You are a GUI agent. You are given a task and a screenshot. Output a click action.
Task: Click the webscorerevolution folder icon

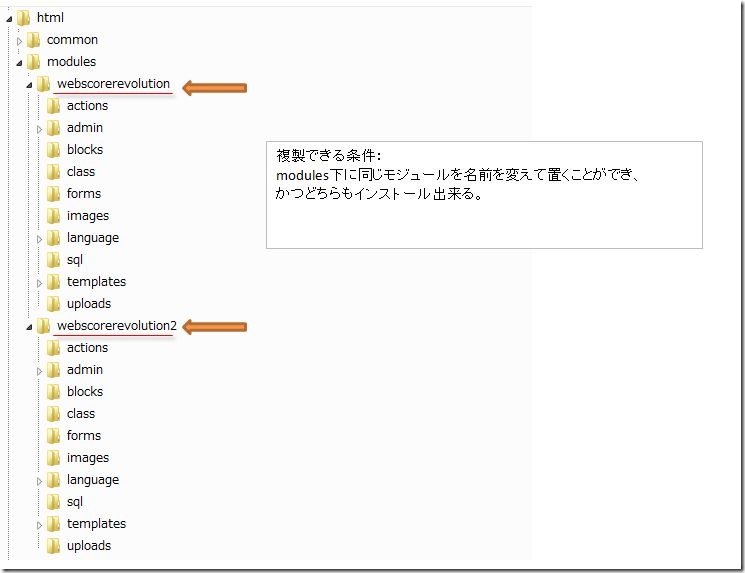[x=43, y=84]
